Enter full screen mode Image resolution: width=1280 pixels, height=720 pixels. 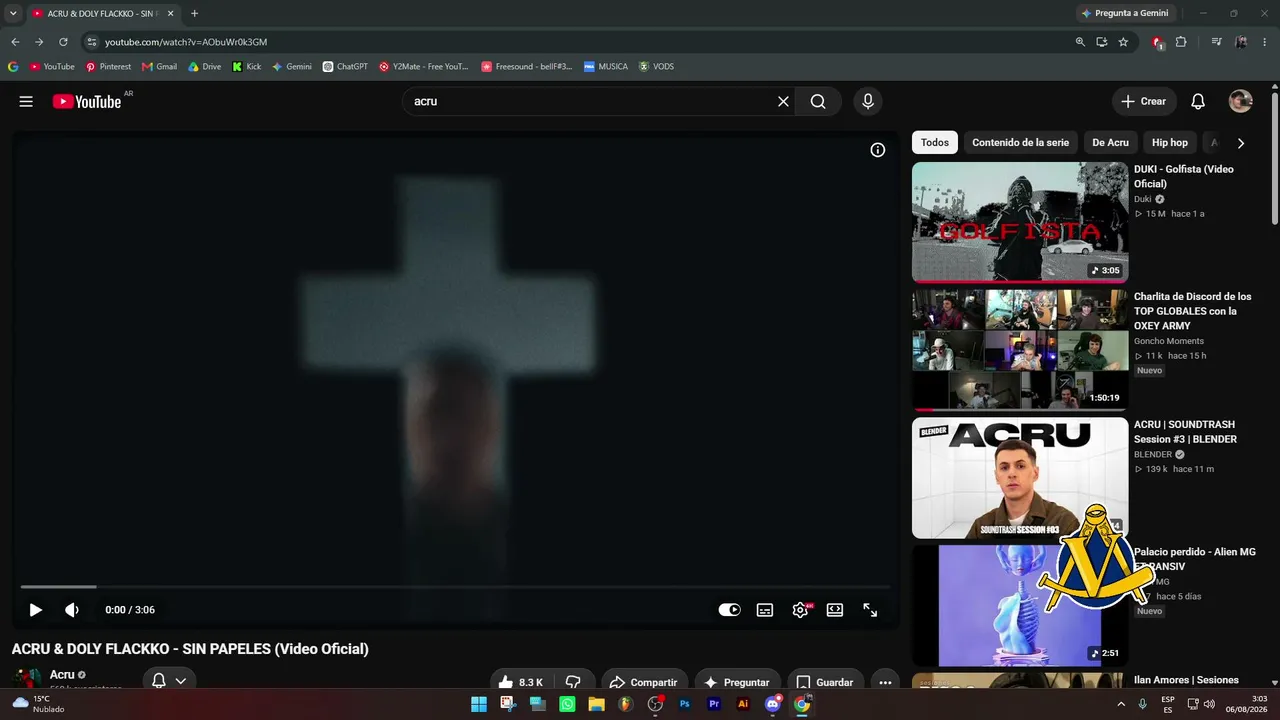(x=870, y=610)
